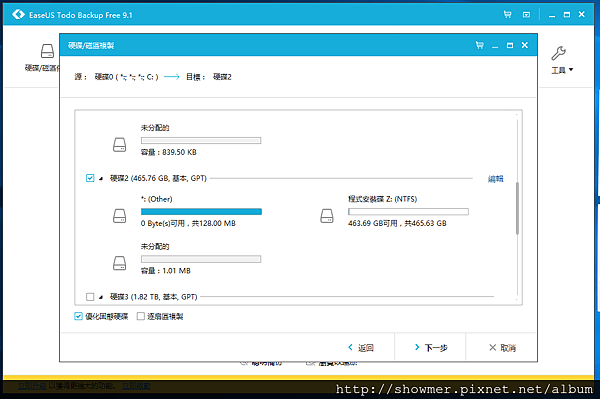Minimize the clone dialog window
The width and height of the screenshot is (600, 399).
point(495,47)
